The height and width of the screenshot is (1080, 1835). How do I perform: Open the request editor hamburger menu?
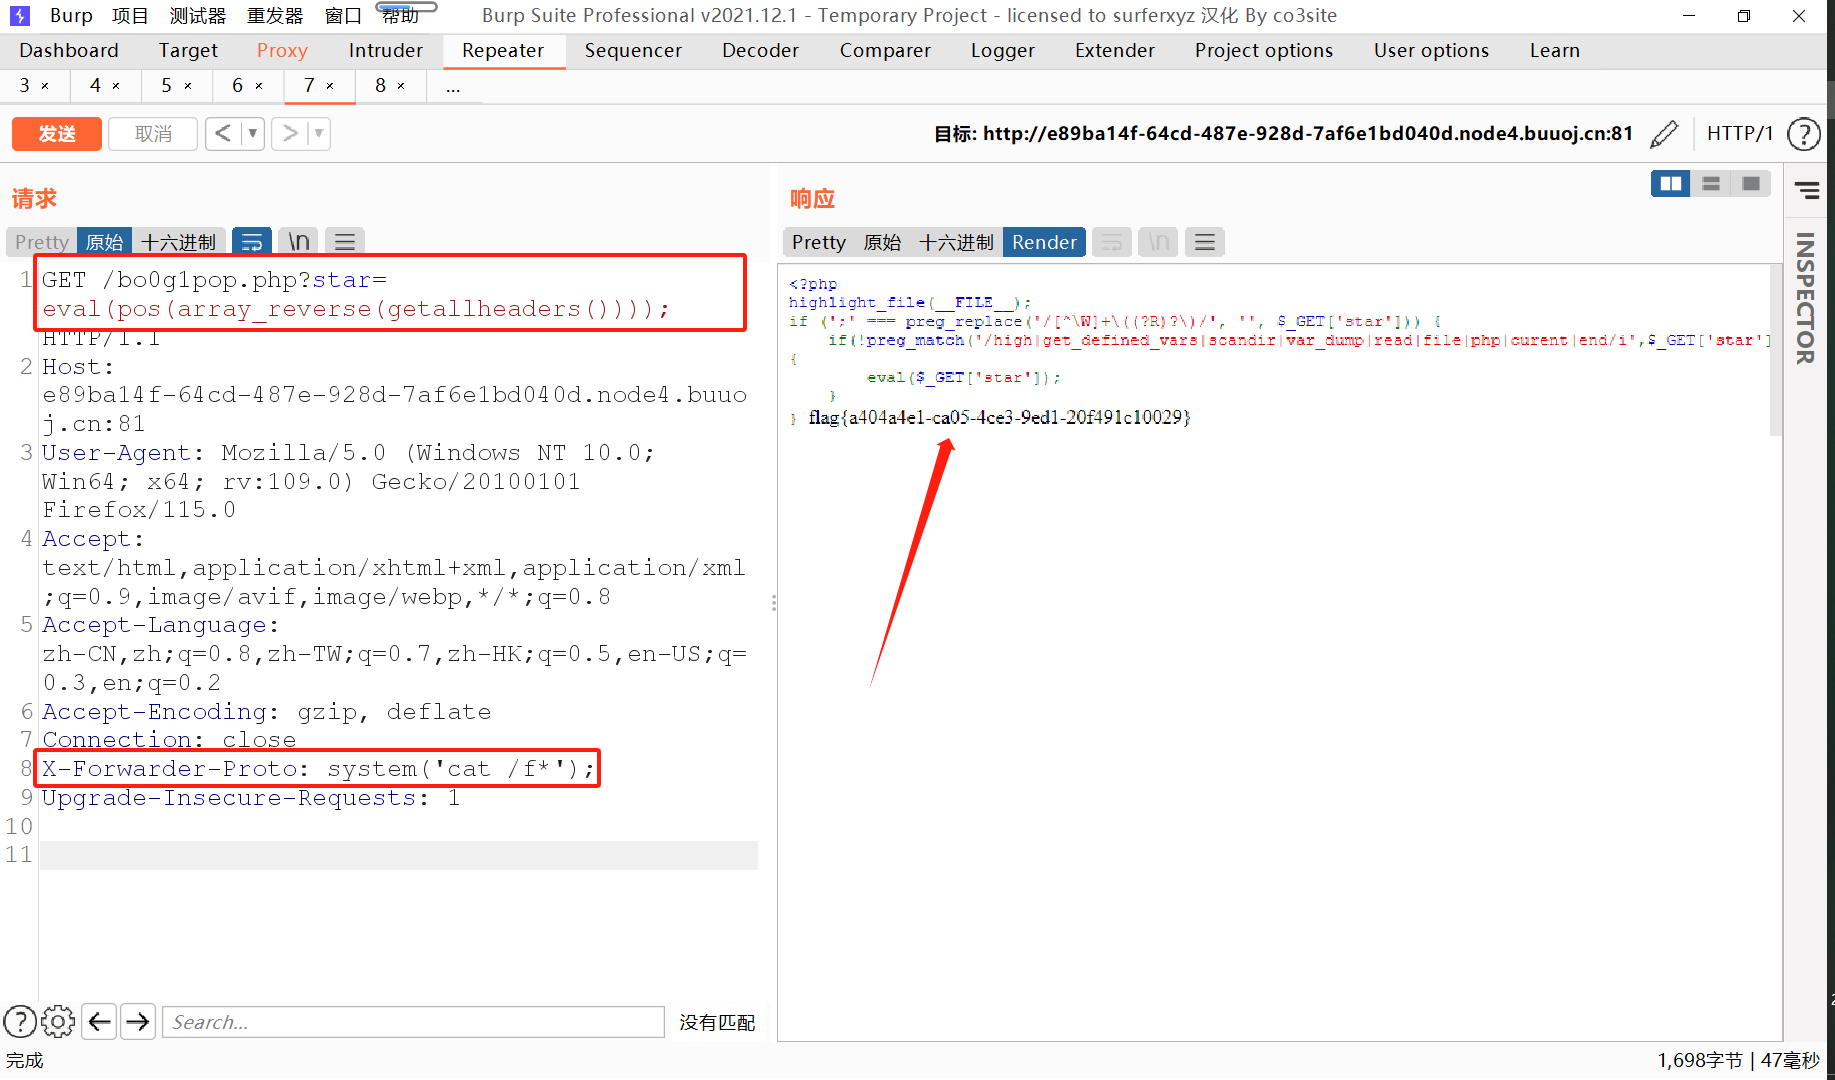point(345,242)
